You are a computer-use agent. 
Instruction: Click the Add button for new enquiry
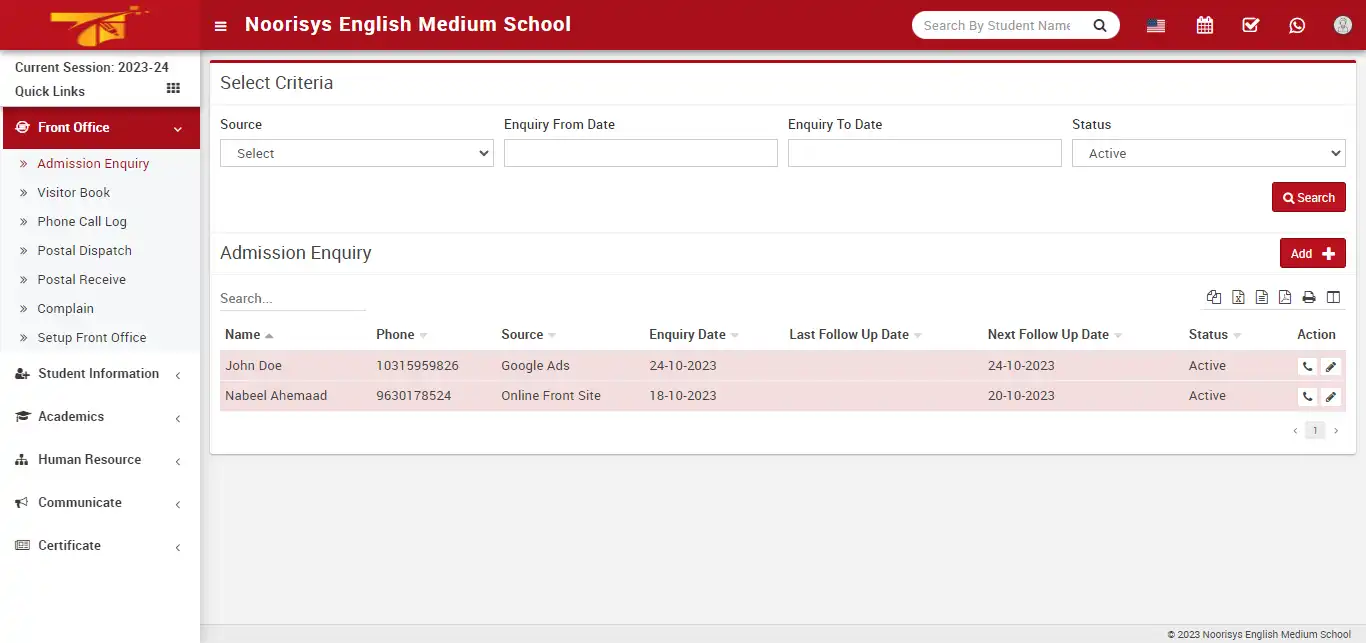[1312, 253]
